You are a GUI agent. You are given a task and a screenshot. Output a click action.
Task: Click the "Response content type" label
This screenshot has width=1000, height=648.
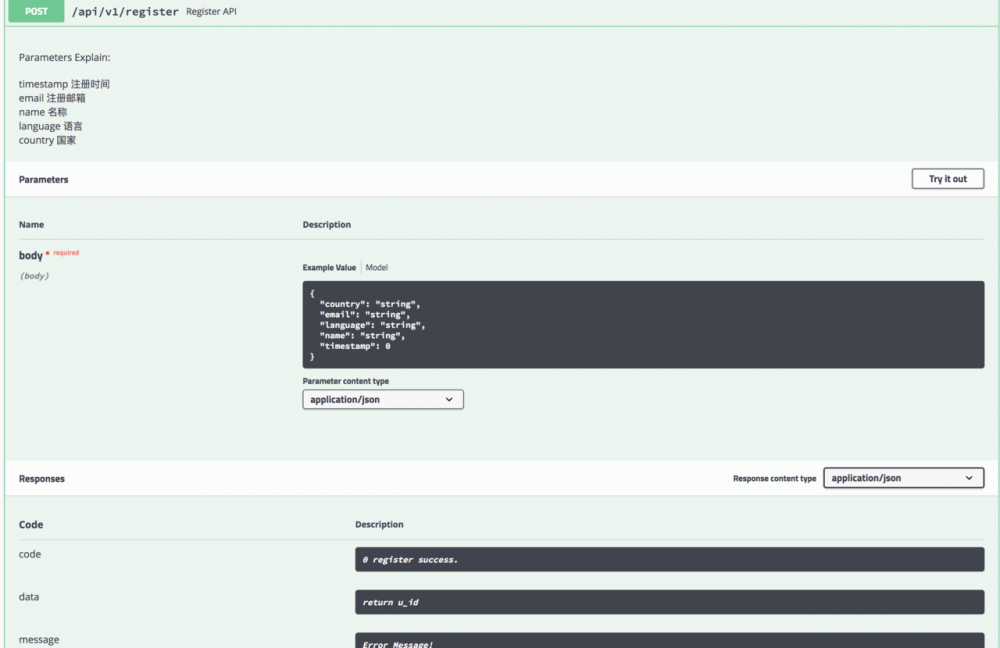774,478
